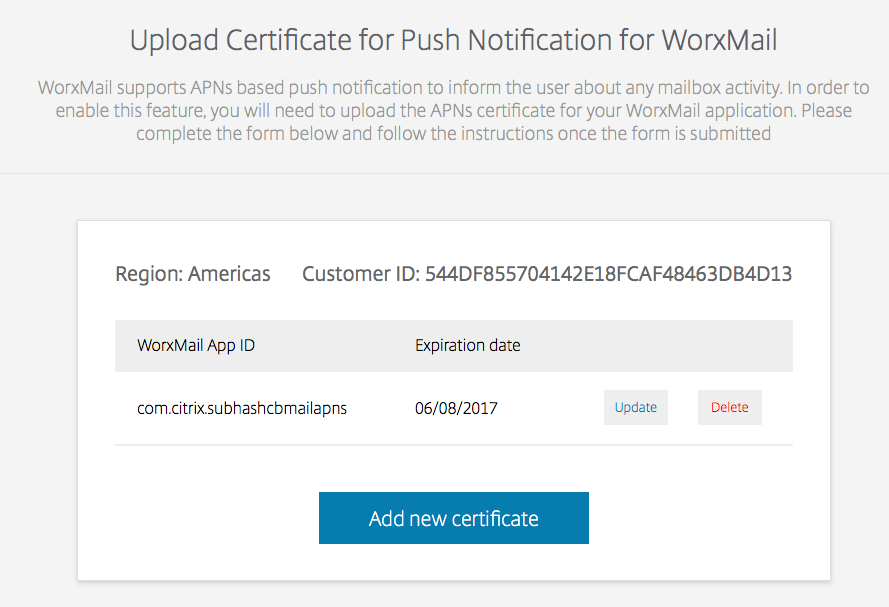
Task: Click empty card space left of Add new certificate
Action: (200, 518)
